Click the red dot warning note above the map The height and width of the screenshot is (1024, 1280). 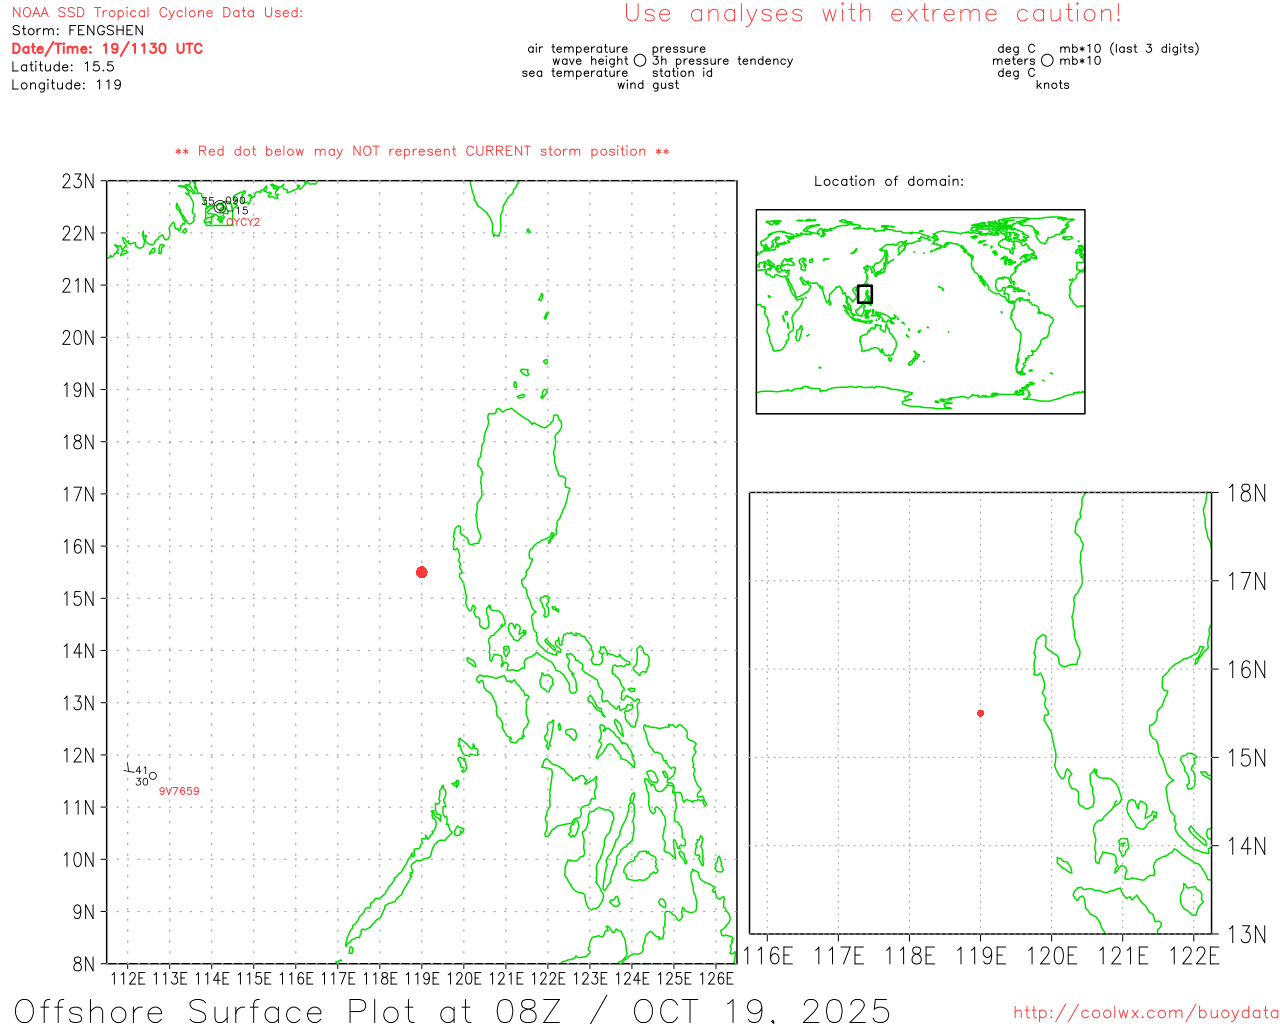[422, 151]
